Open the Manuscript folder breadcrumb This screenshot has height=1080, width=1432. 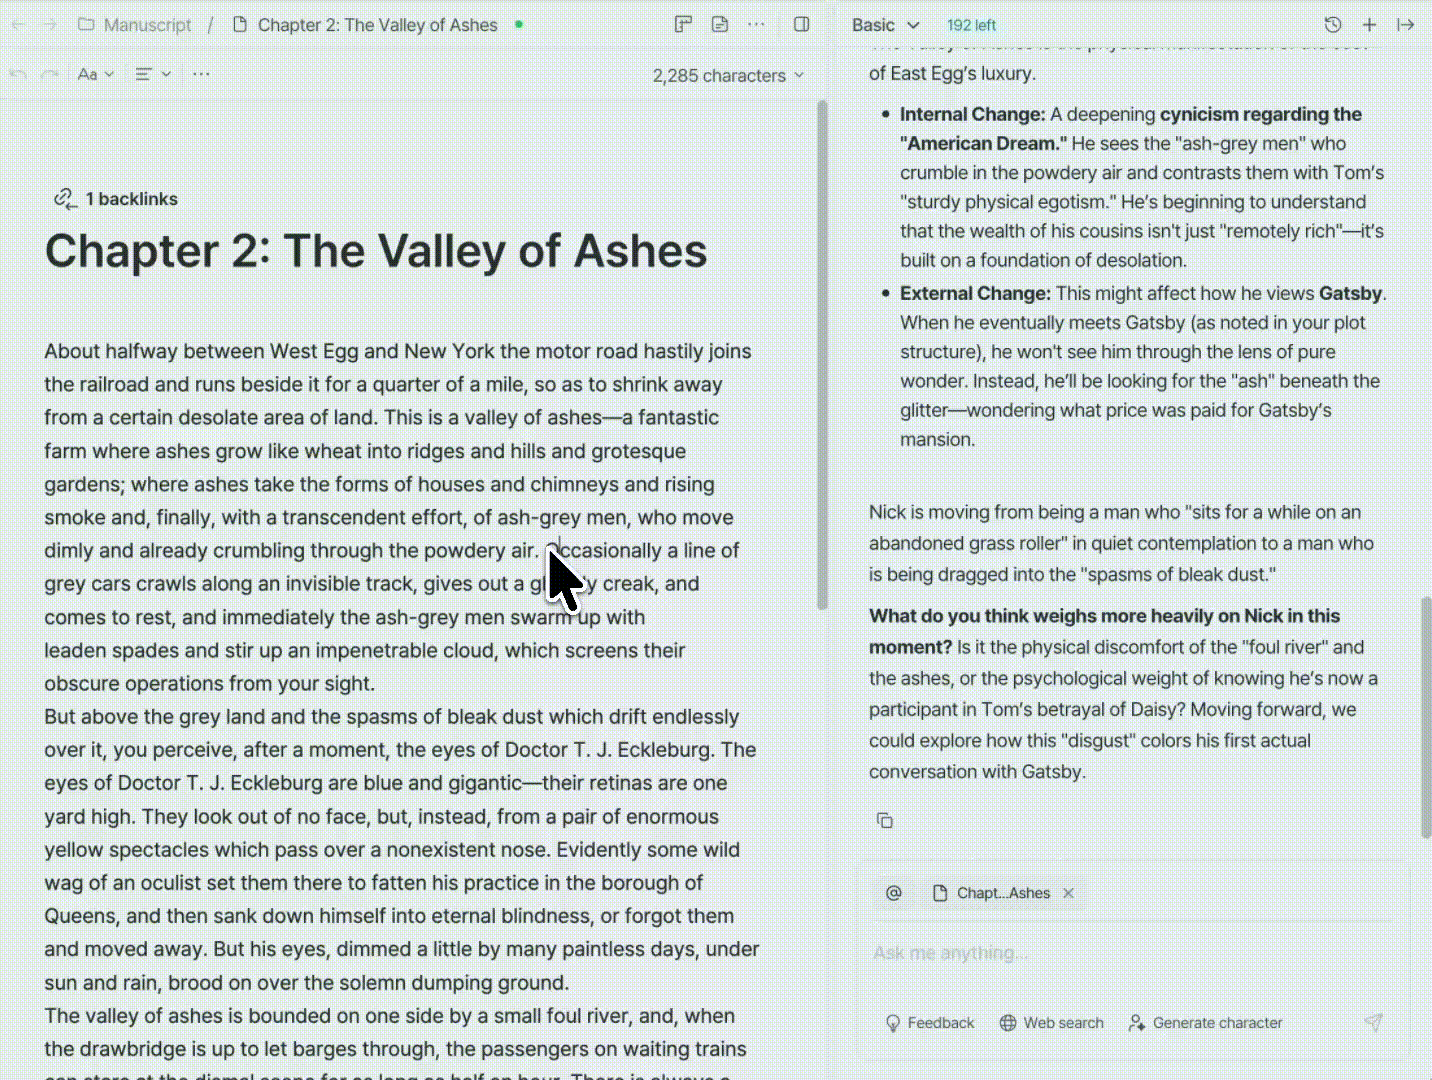tap(135, 25)
